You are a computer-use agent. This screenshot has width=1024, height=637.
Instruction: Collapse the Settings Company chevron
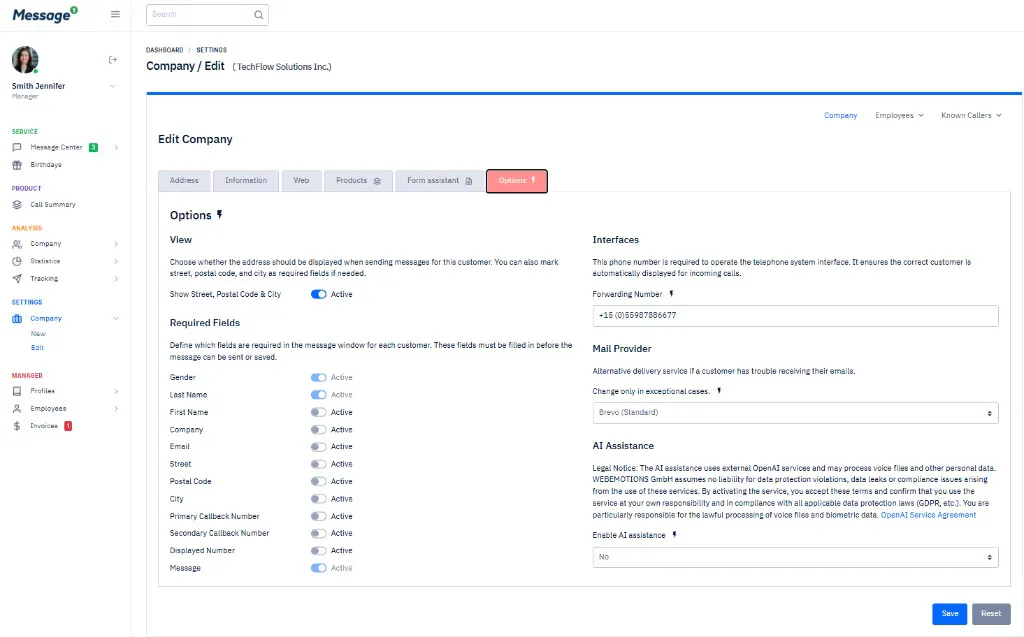tap(116, 319)
